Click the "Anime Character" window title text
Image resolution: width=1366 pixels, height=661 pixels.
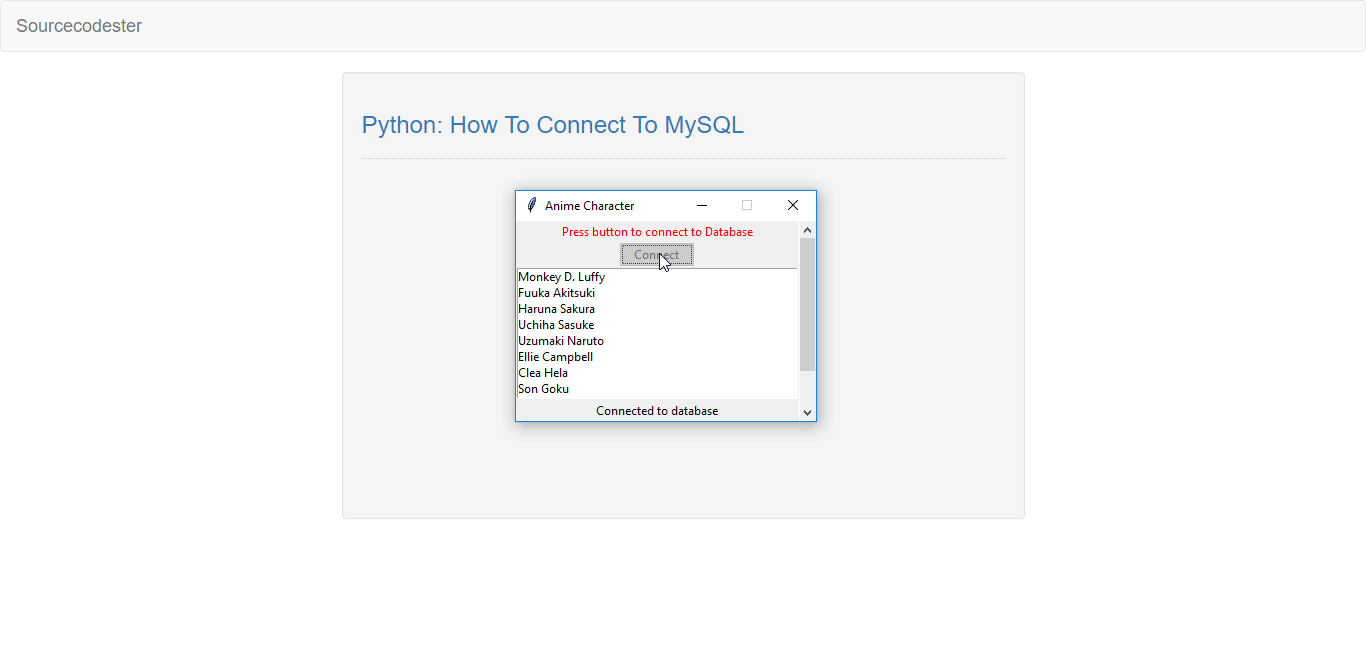point(589,206)
